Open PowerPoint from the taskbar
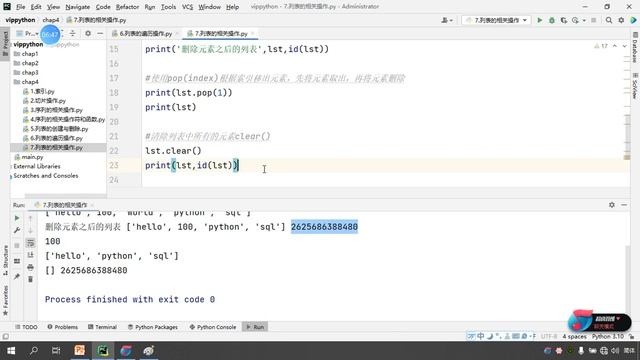This screenshot has height=360, width=640. (80, 351)
